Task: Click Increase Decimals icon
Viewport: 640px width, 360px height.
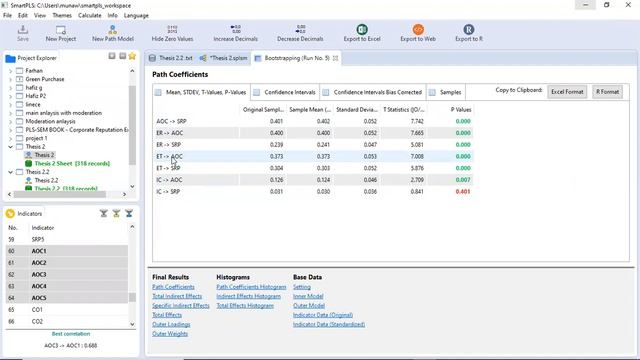Action: coord(236,33)
